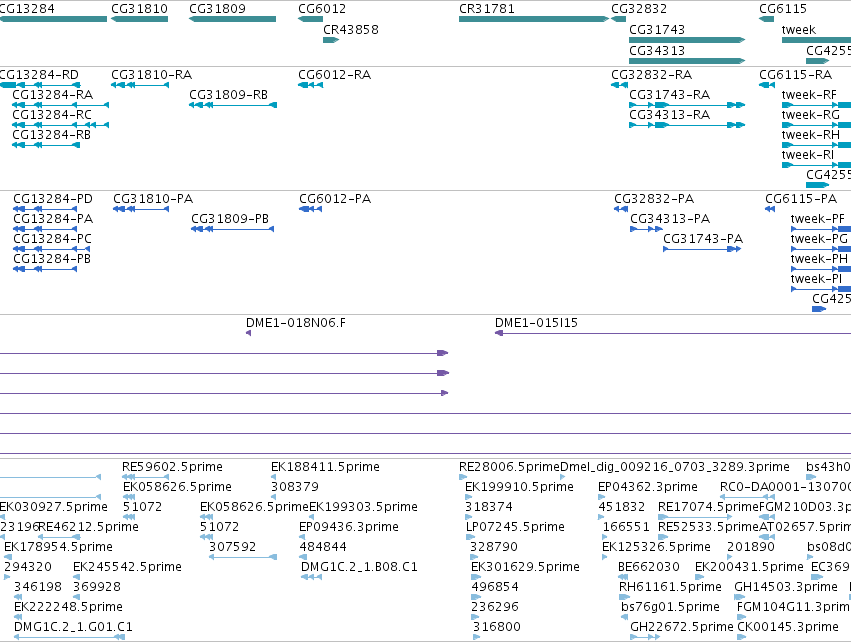Image resolution: width=851 pixels, height=642 pixels.
Task: Open protein tweek-PH label
Action: point(820,259)
